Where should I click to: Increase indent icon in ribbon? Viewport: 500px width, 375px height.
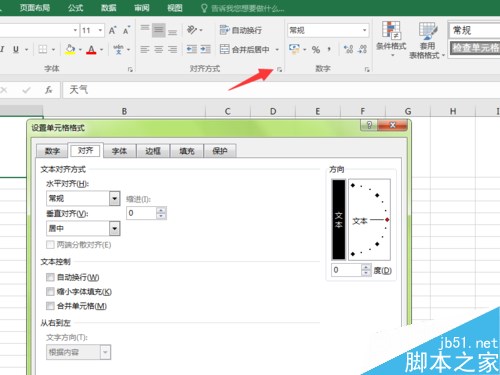[x=205, y=49]
